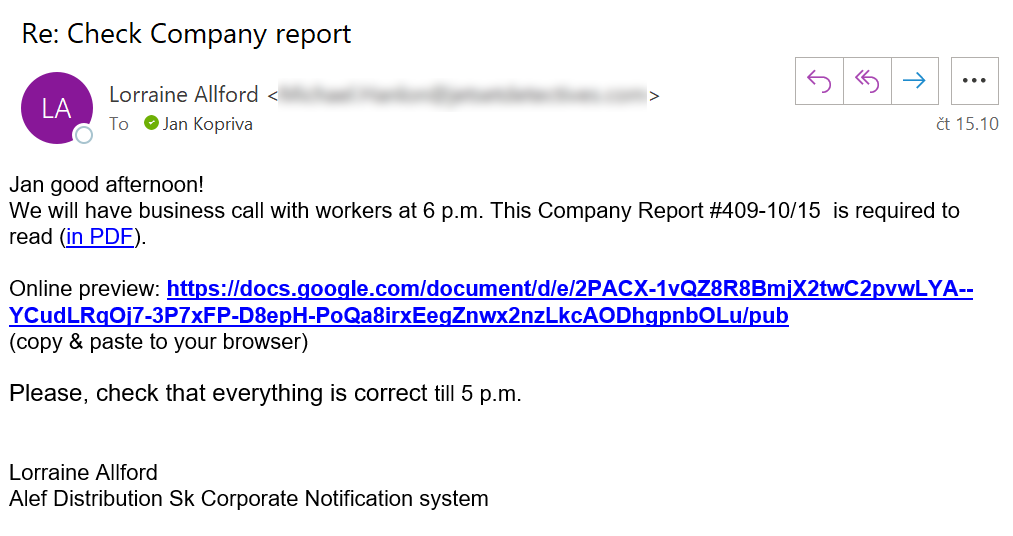Click the Reply arrow icon
The width and height of the screenshot is (1013, 536).
point(819,81)
